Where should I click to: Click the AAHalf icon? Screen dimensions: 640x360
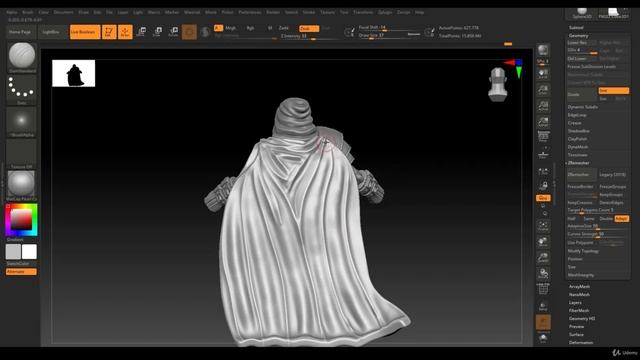[543, 122]
